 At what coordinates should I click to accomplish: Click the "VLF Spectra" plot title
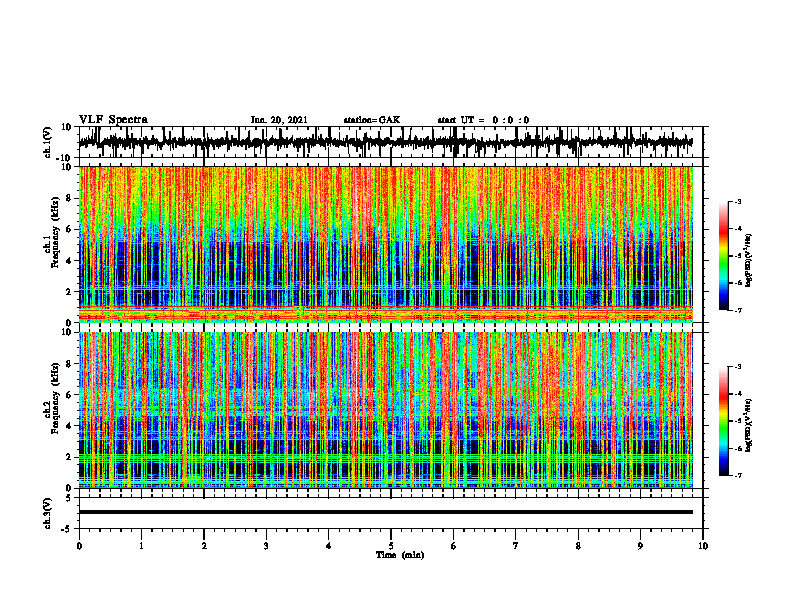tap(113, 120)
